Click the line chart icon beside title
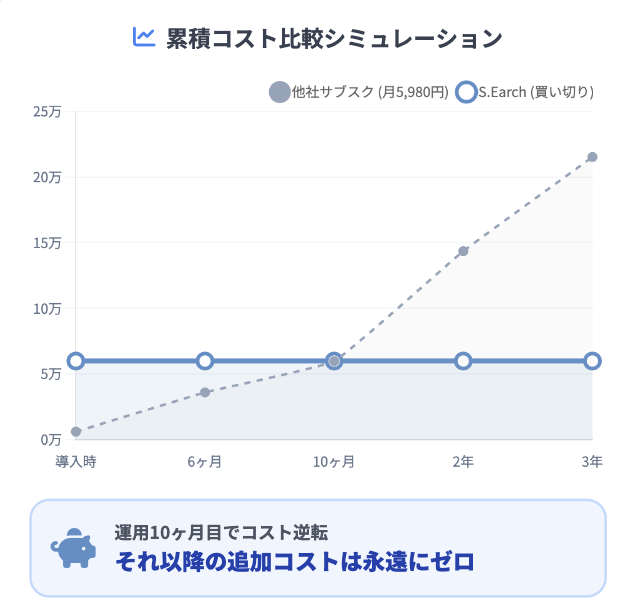The height and width of the screenshot is (614, 632). tap(144, 38)
